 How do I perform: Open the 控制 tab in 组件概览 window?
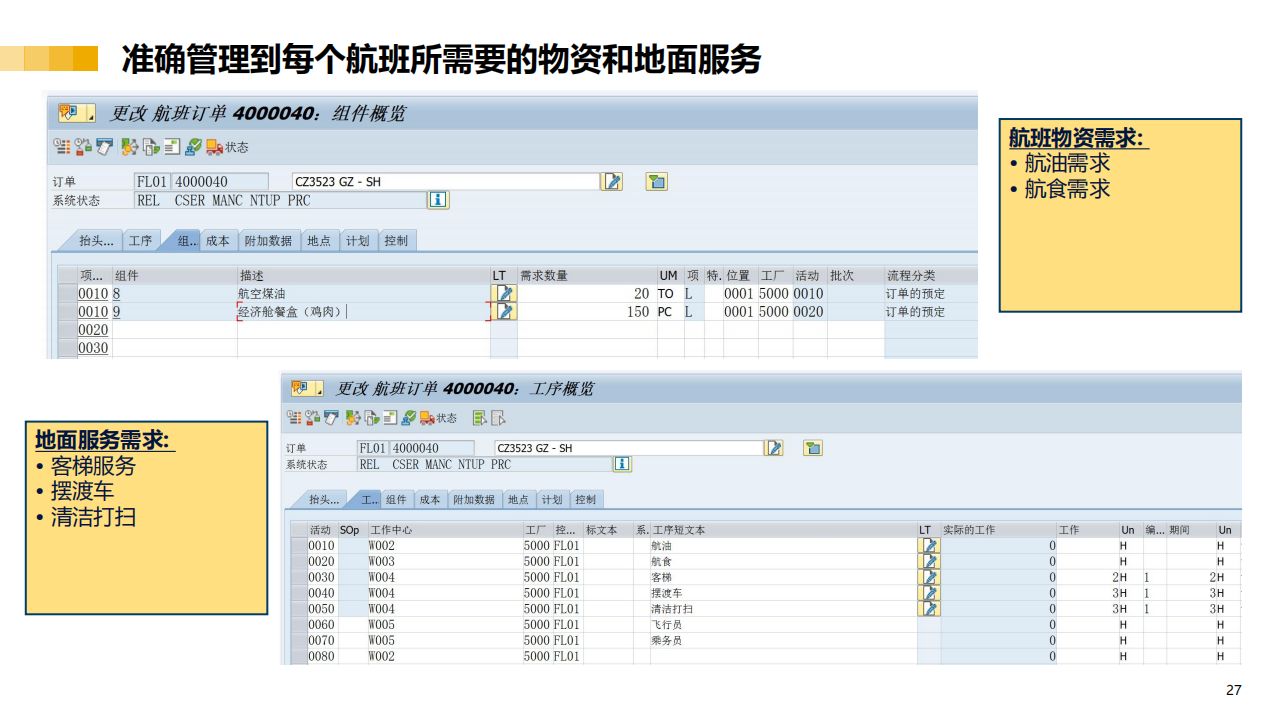click(396, 241)
